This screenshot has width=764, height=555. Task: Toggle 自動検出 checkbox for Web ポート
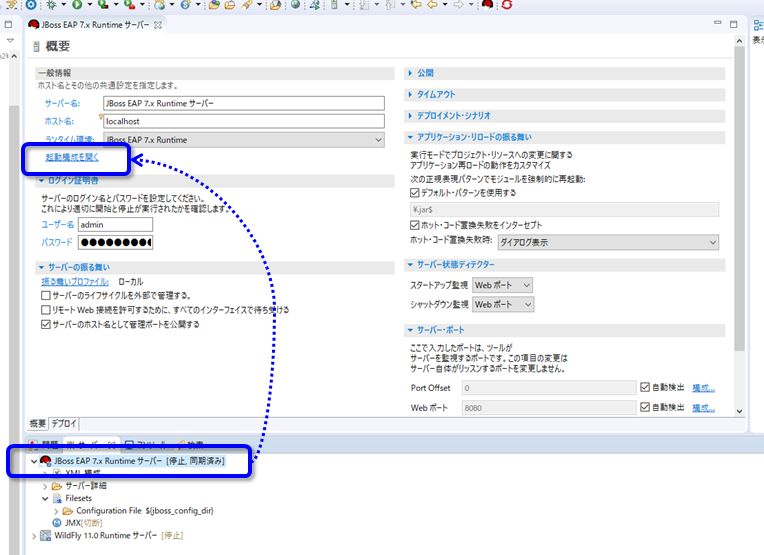(x=645, y=407)
